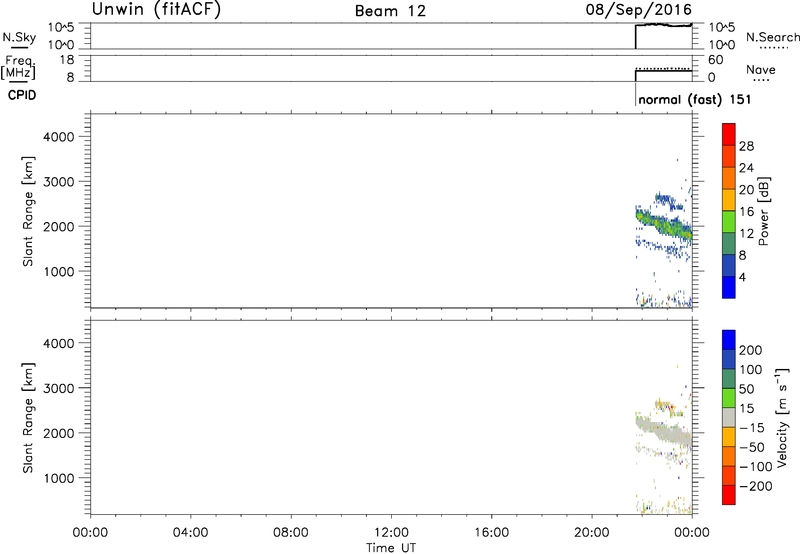Image resolution: width=800 pixels, height=554 pixels.
Task: Click '4000' on the power panel range axis
Action: click(59, 137)
